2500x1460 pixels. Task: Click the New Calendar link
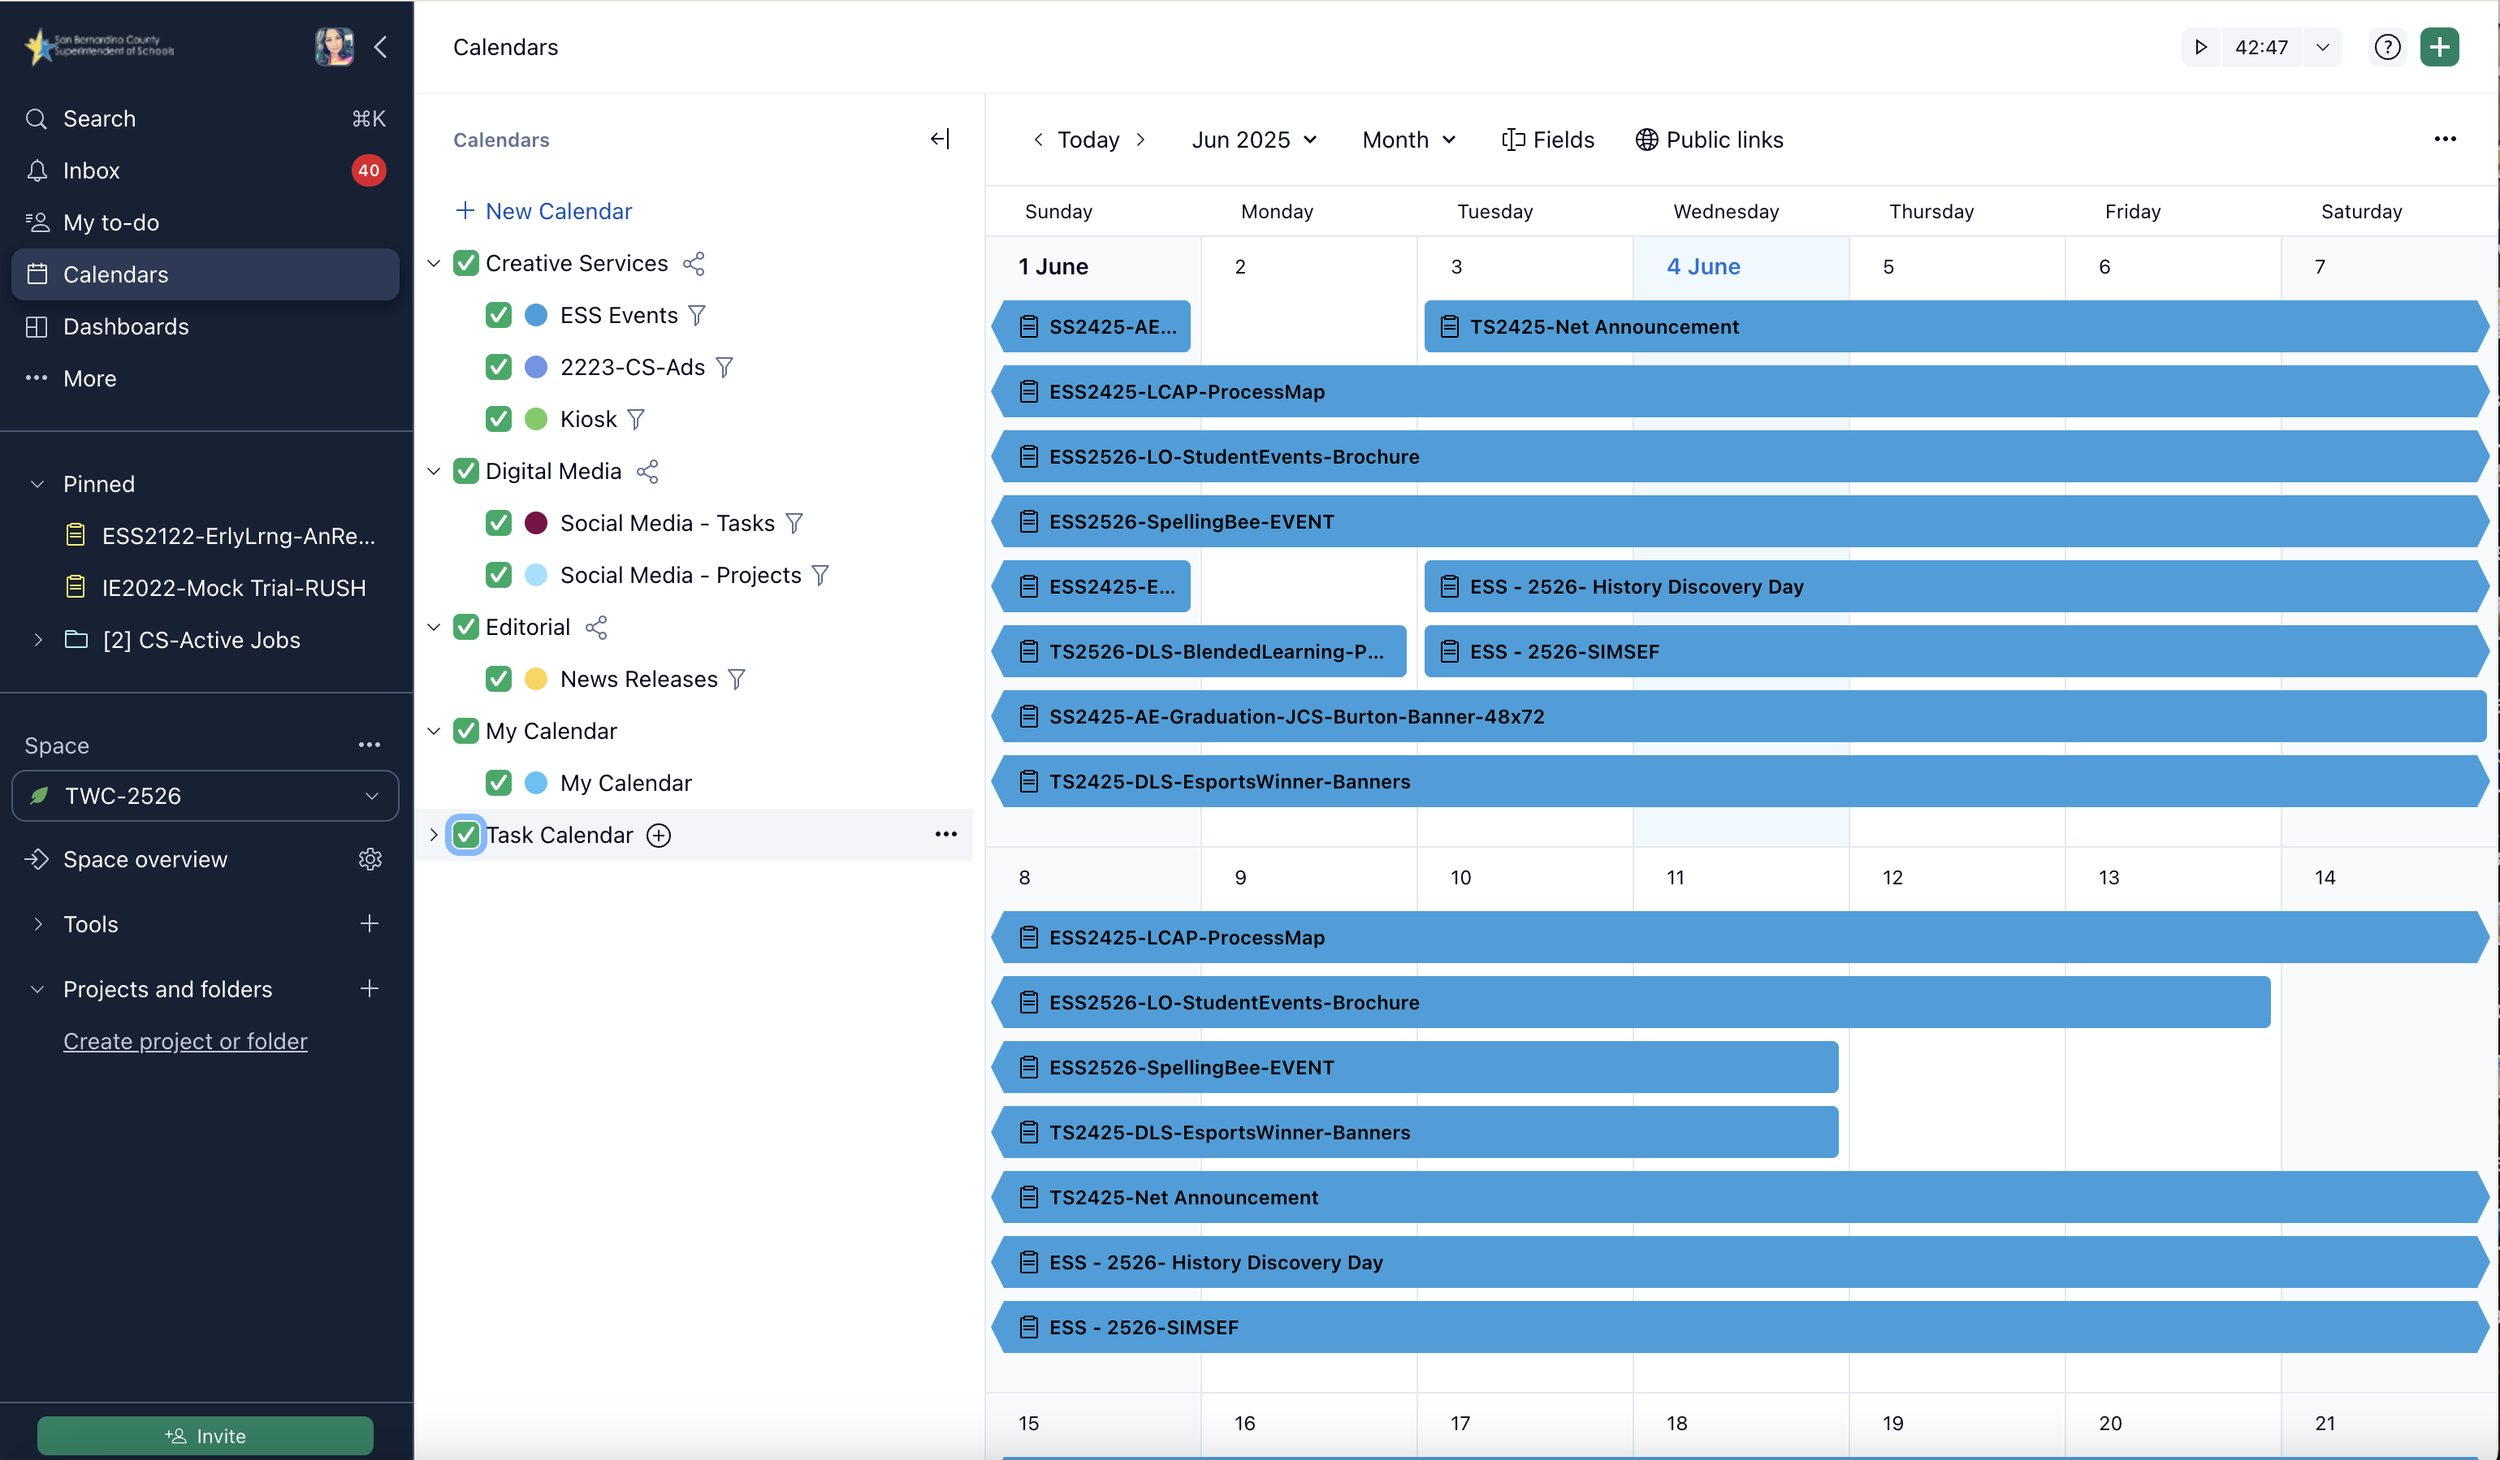[544, 211]
